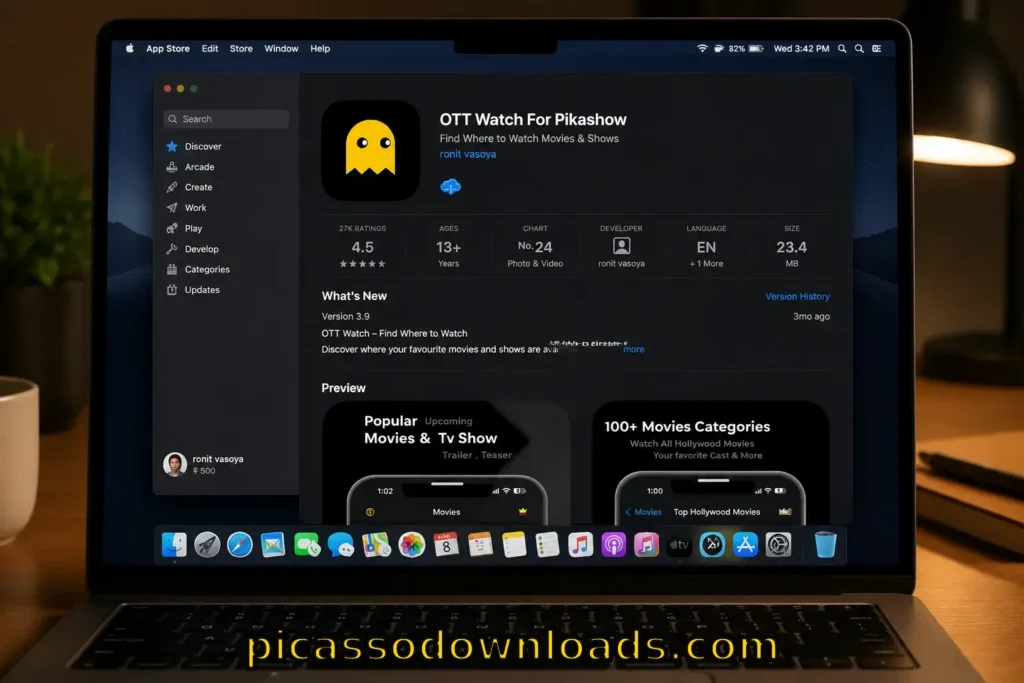The width and height of the screenshot is (1024, 683).
Task: Click ronit vasoya developer link under title
Action: point(468,154)
